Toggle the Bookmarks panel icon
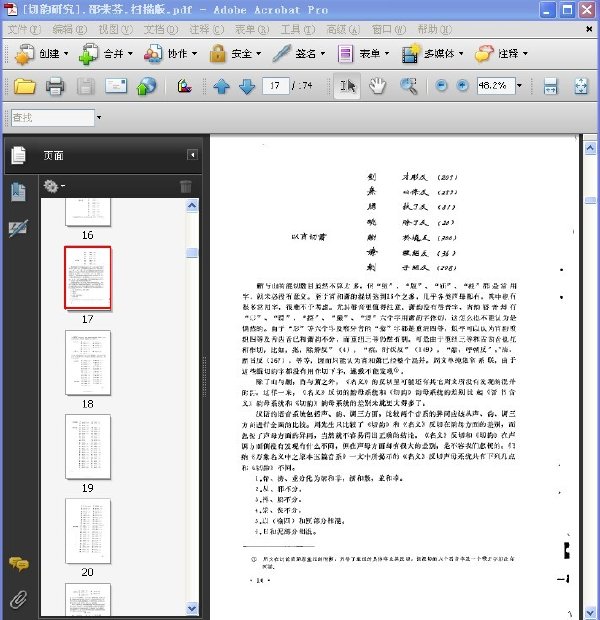This screenshot has height=620, width=600. (18, 192)
